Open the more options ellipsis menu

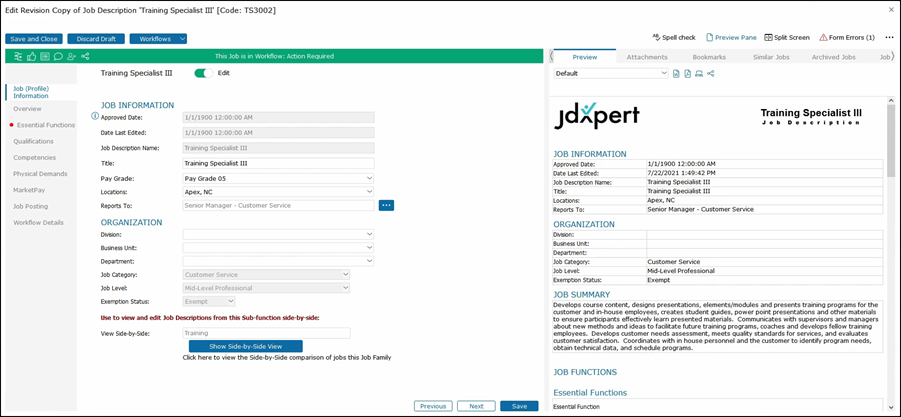click(x=889, y=37)
